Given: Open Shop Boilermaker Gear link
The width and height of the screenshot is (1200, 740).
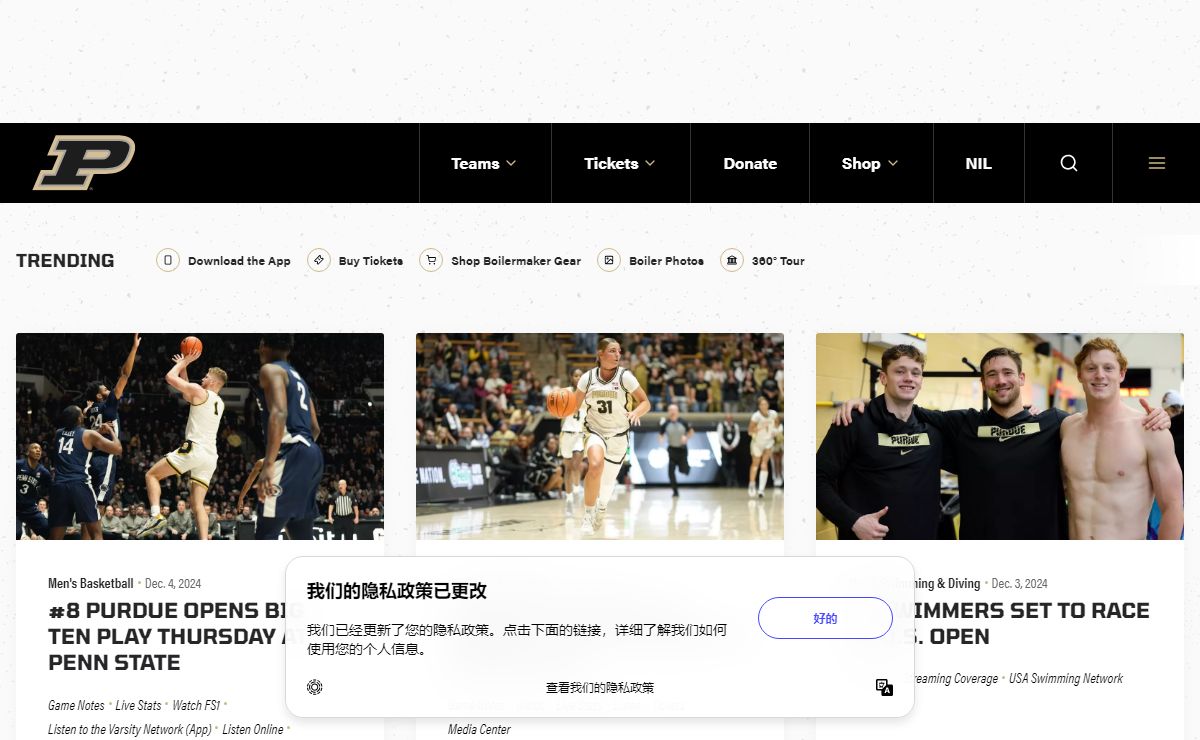Looking at the screenshot, I should pyautogui.click(x=516, y=261).
